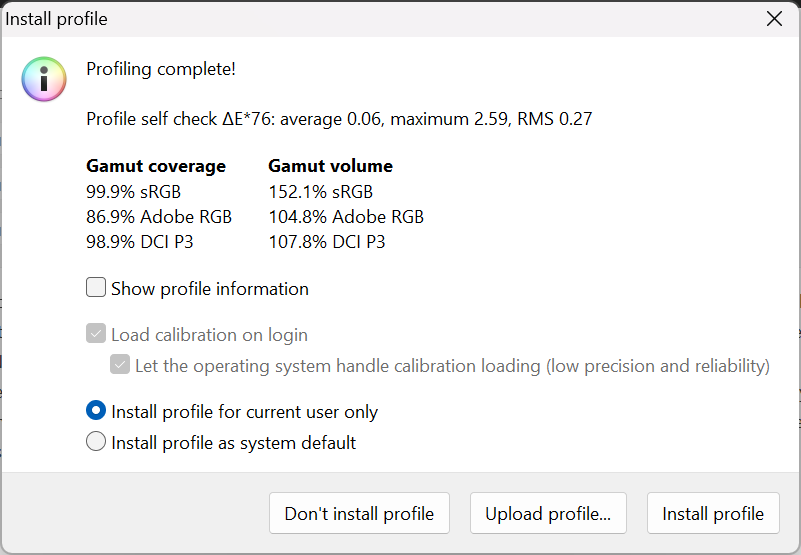Viewport: 801px width, 555px height.
Task: Click the 86.9% Adobe RGB coverage value
Action: point(159,216)
